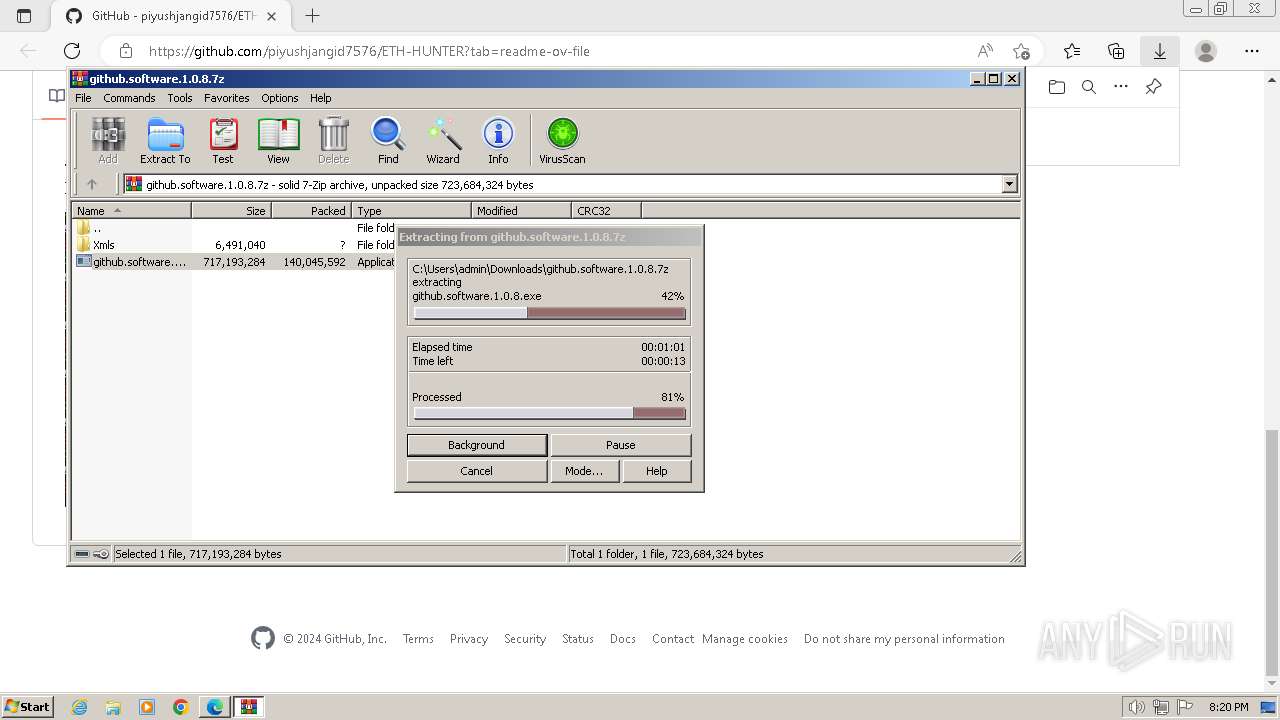Click the Processed total progress bar
Viewport: 1280px width, 720px height.
pyautogui.click(x=549, y=413)
